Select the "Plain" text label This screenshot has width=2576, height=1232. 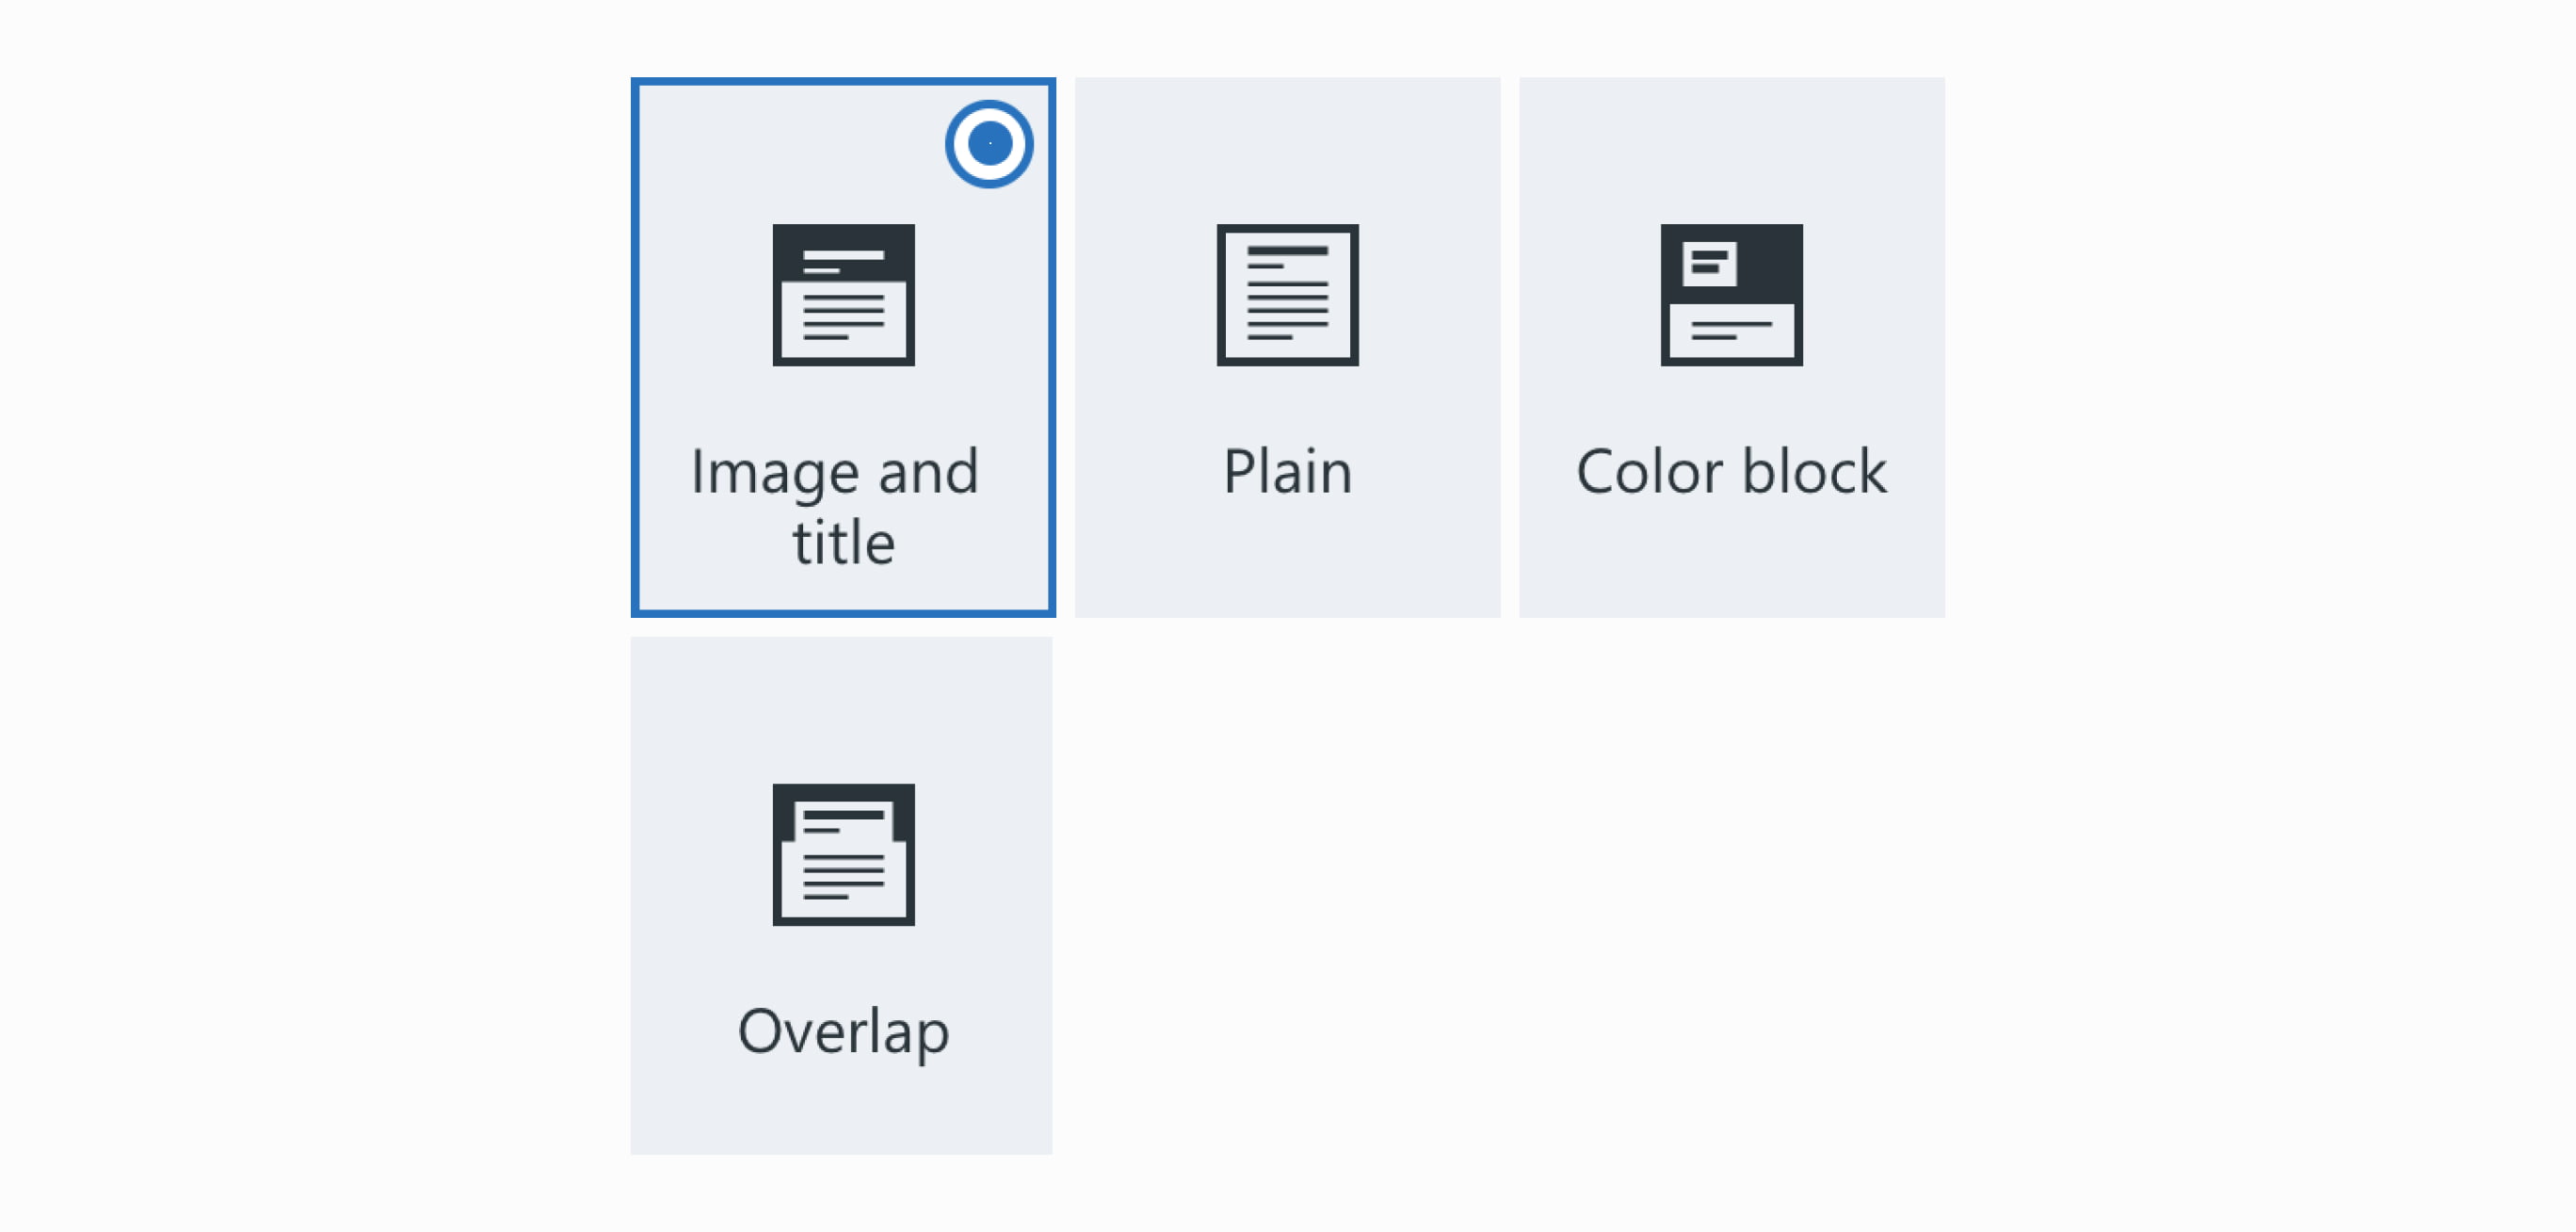(x=1287, y=471)
